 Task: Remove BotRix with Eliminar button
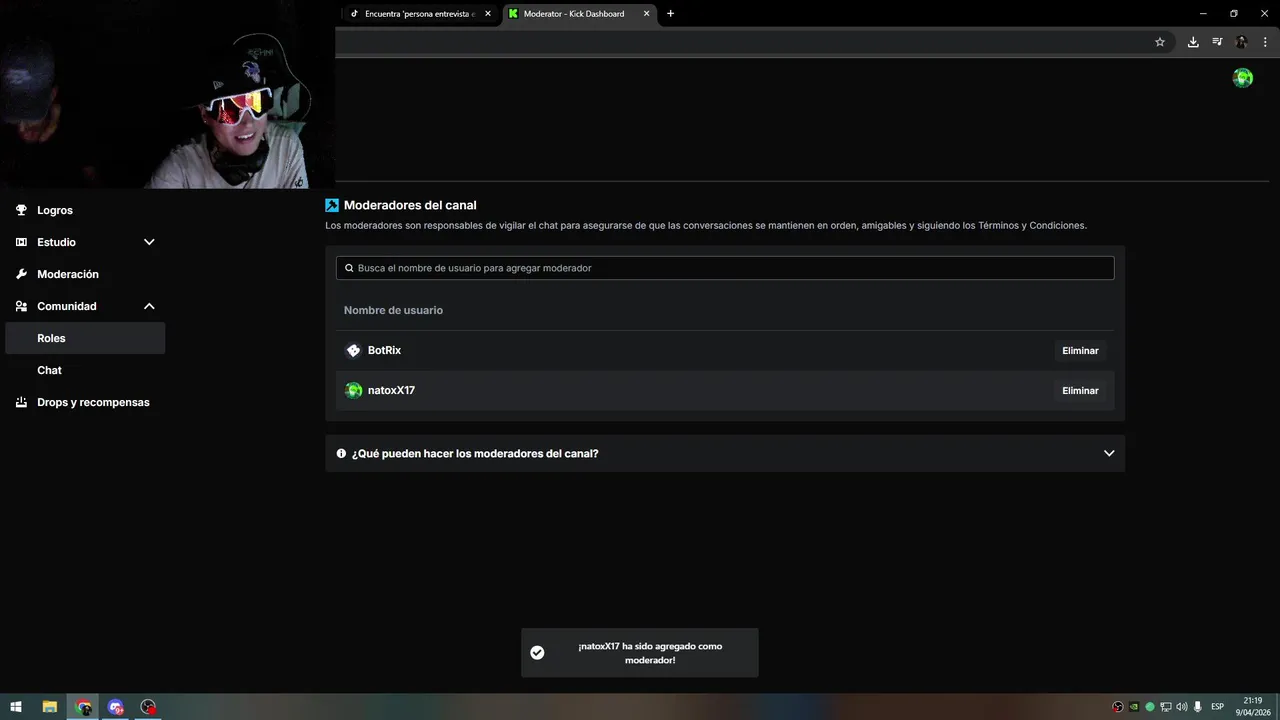pos(1080,351)
